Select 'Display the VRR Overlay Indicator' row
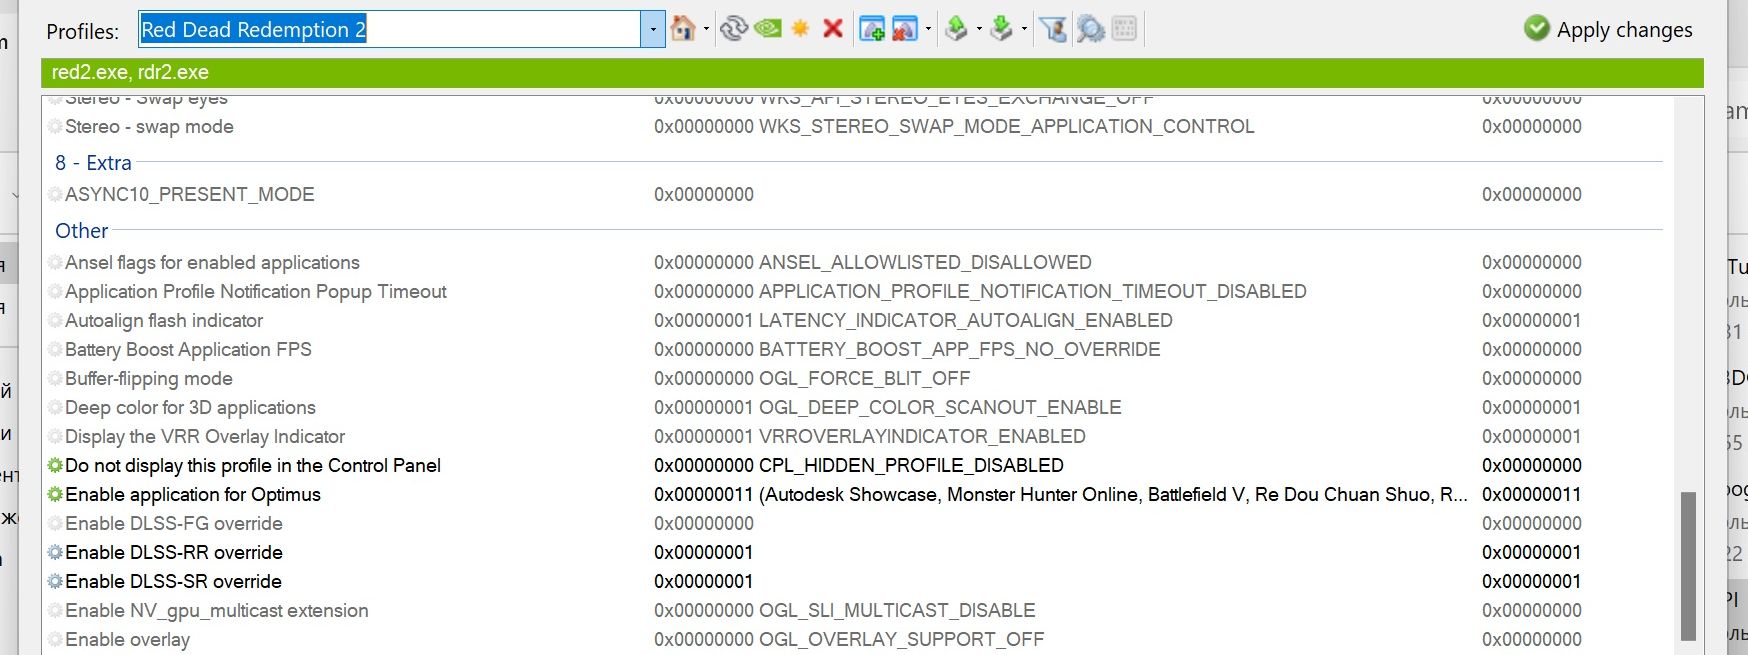This screenshot has height=655, width=1748. 858,436
